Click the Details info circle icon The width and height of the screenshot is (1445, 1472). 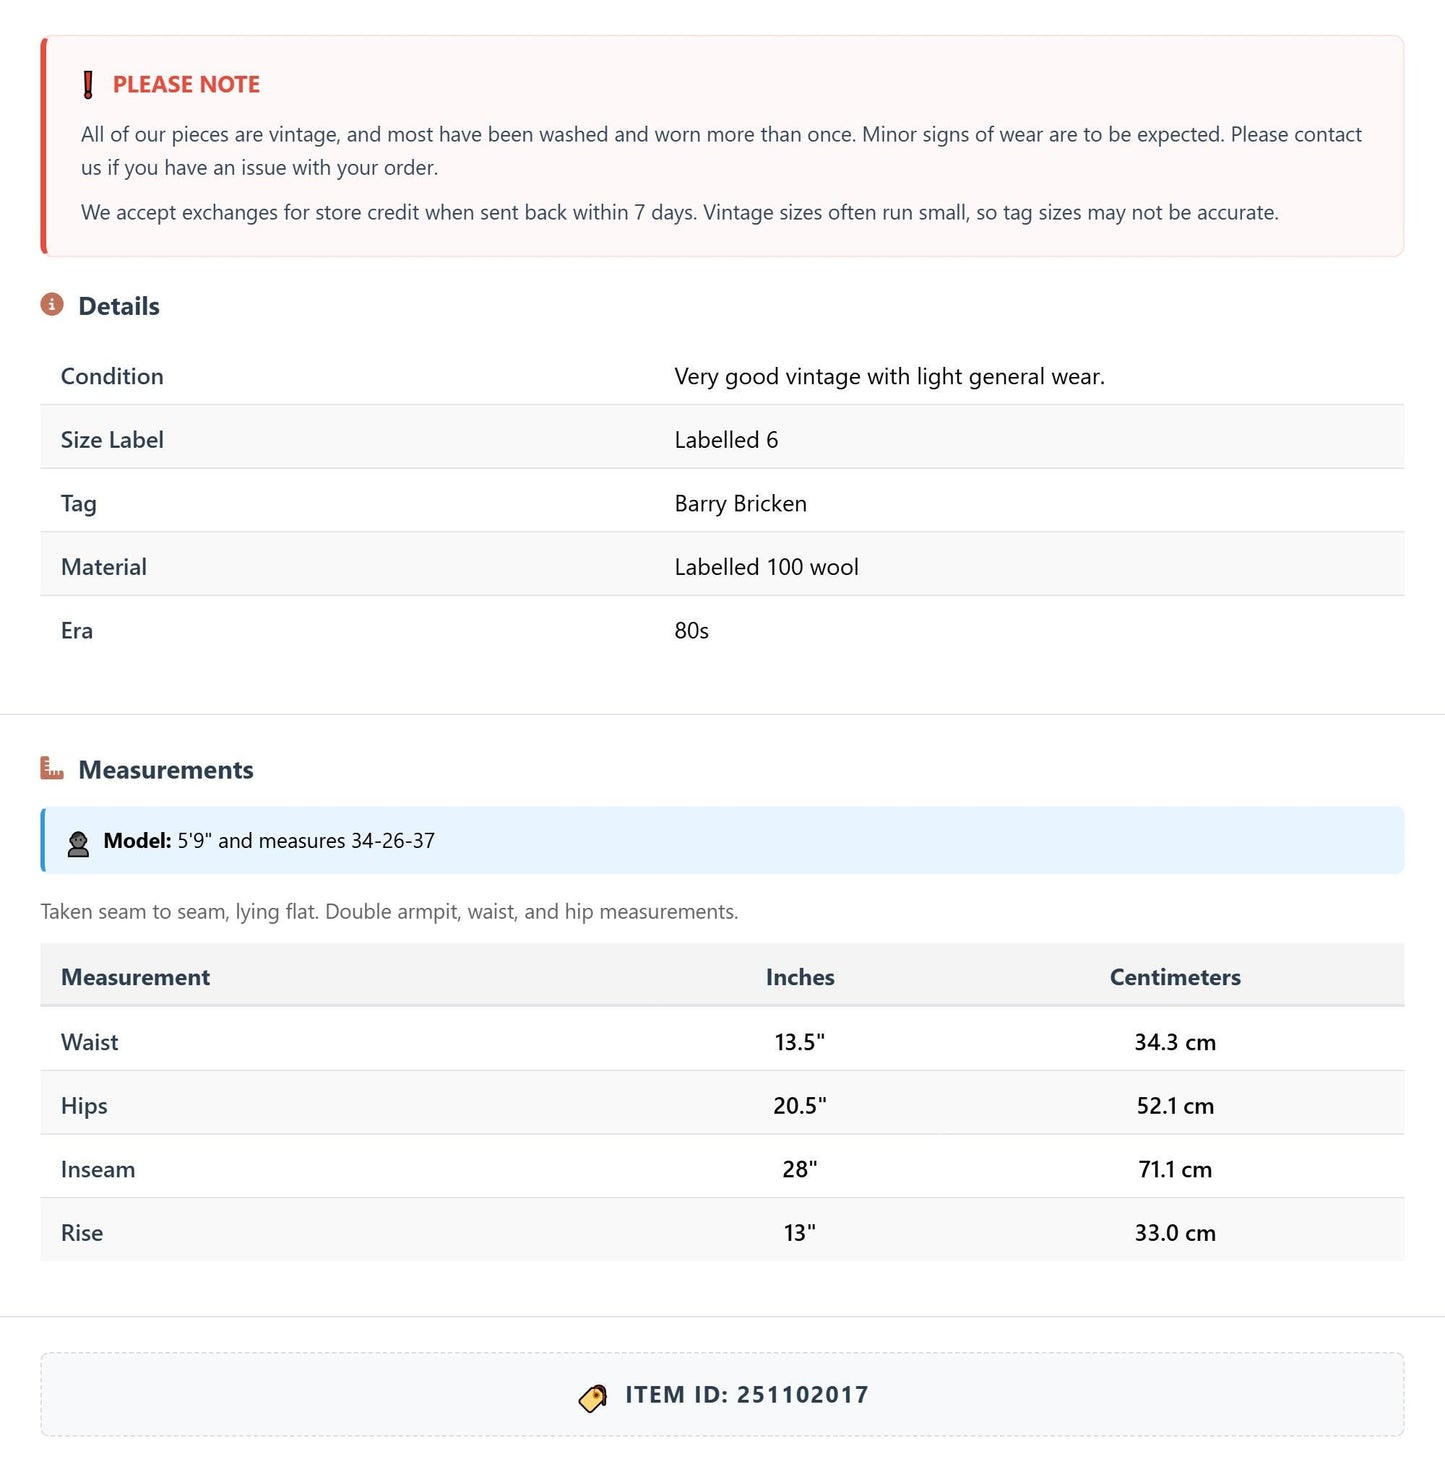click(x=52, y=304)
